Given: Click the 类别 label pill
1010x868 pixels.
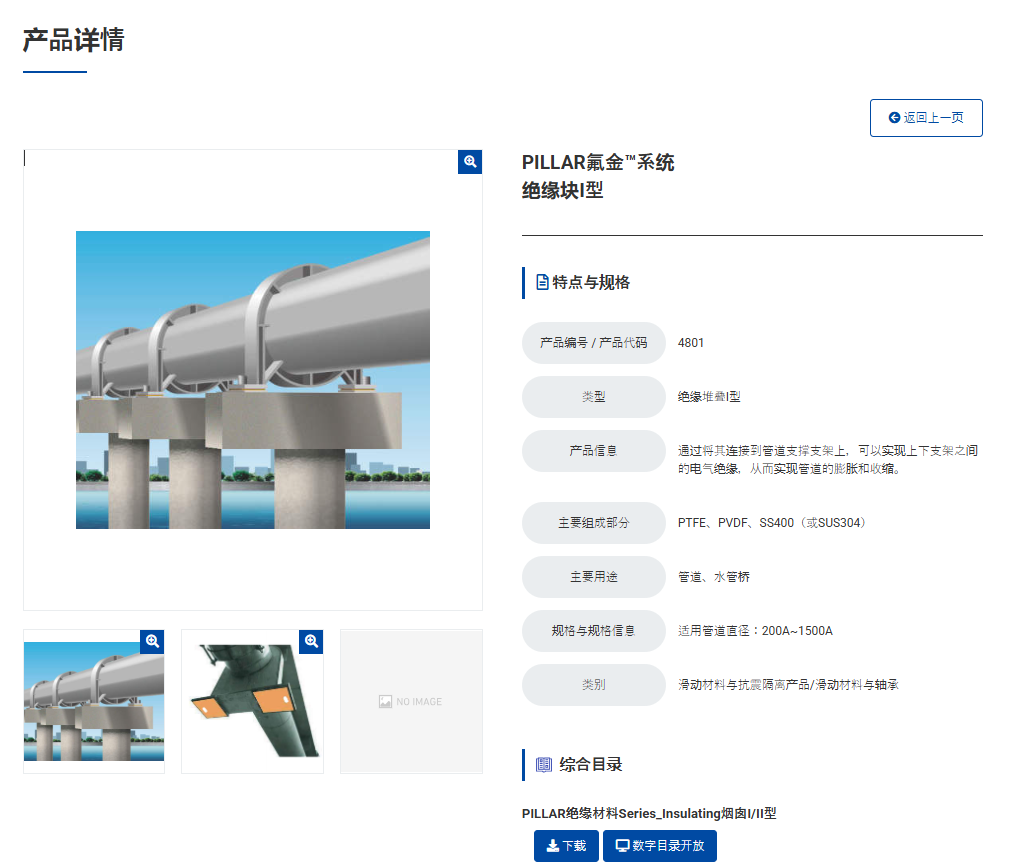Looking at the screenshot, I should coord(593,685).
